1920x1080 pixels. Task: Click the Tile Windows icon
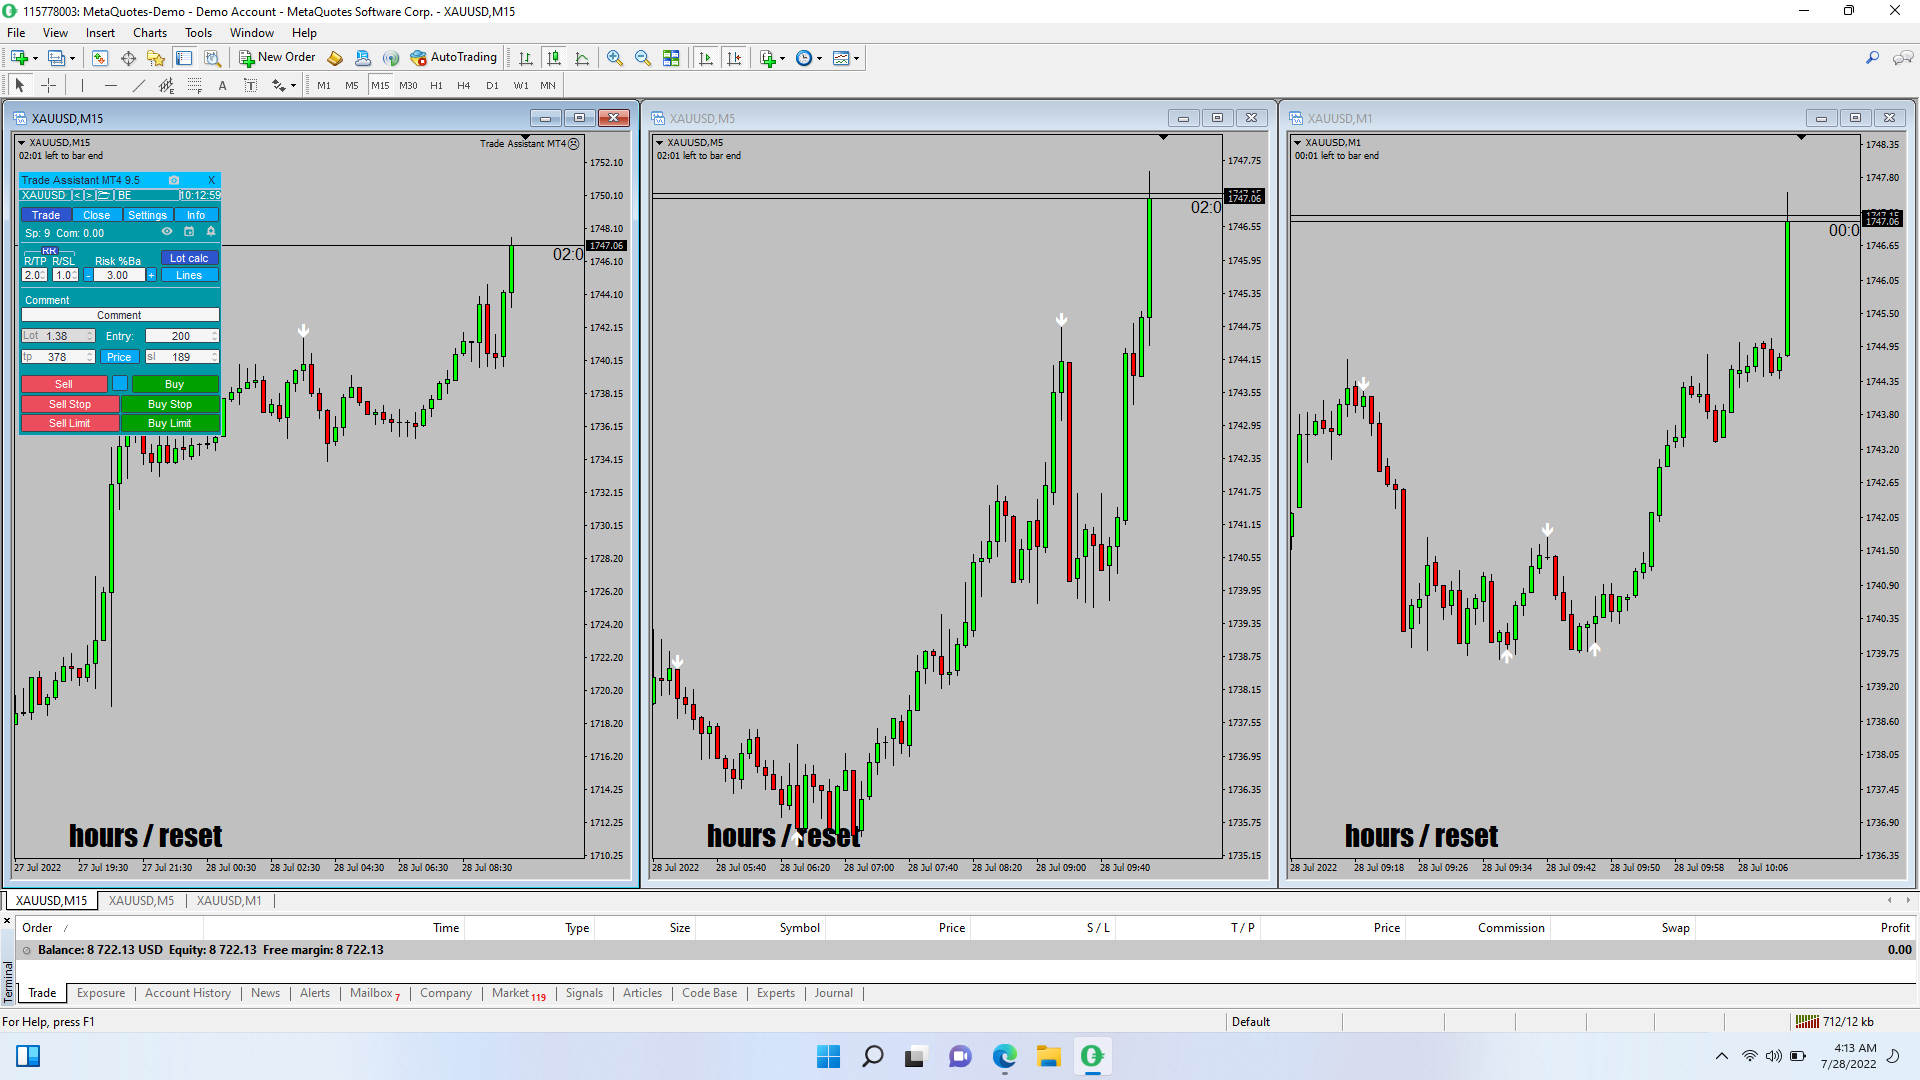point(671,58)
